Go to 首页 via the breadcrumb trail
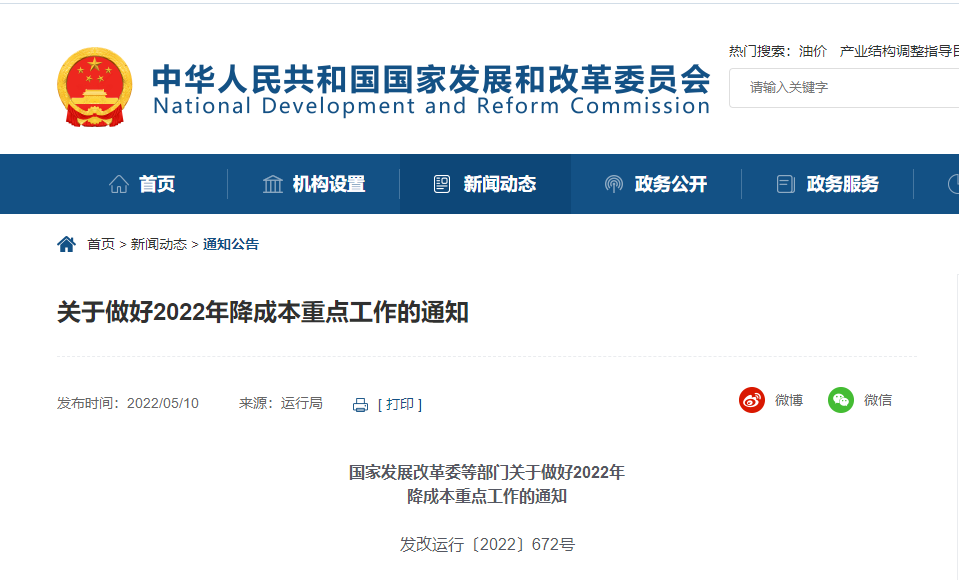Screen dimensions: 959x580 pos(101,244)
